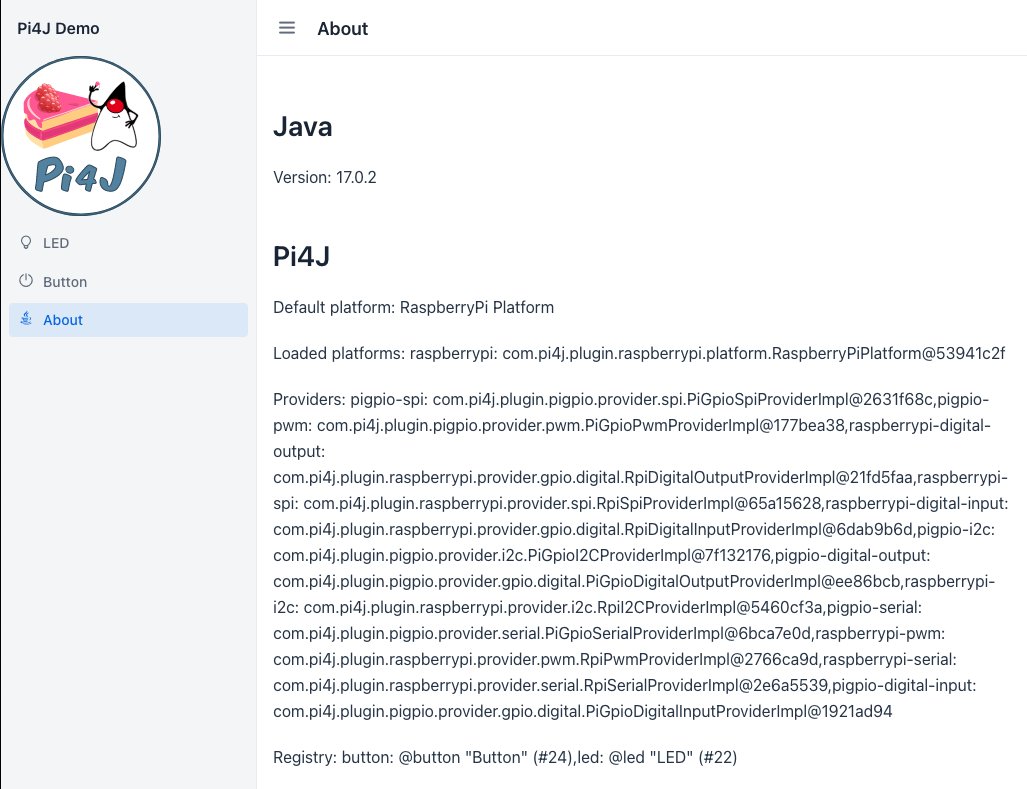
Task: Click the Java section heading
Action: [x=303, y=127]
